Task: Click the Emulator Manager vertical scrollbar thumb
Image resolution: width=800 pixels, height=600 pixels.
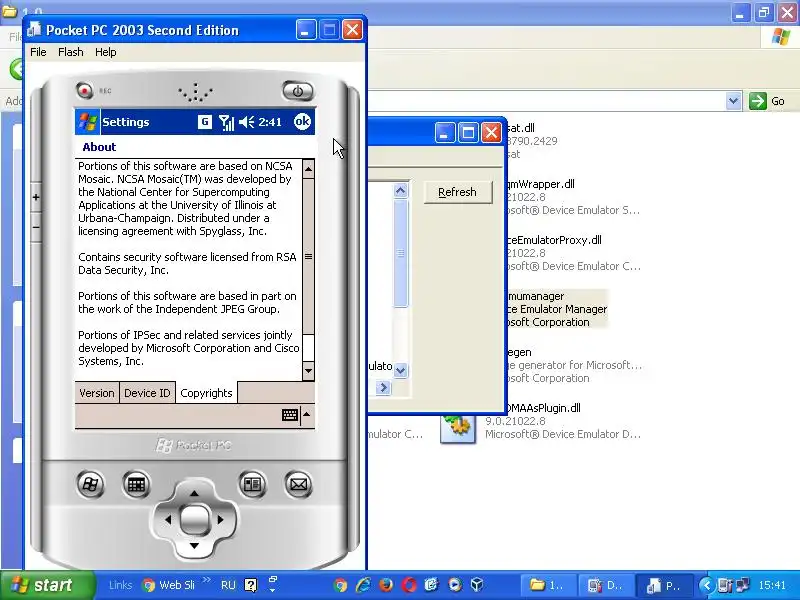Action: tap(401, 253)
